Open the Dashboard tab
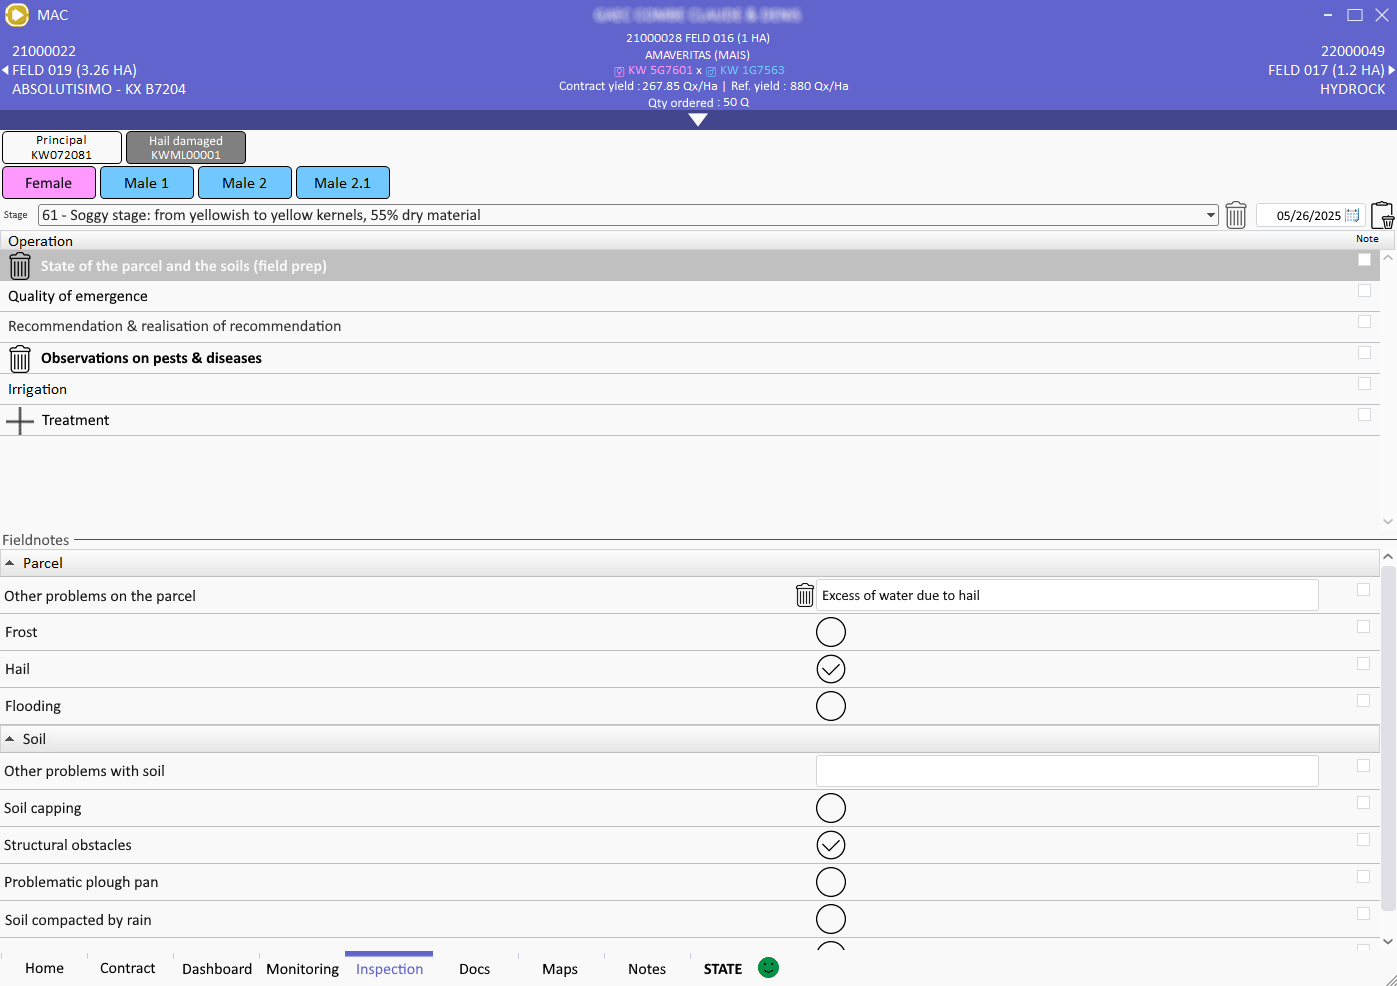The width and height of the screenshot is (1397, 986). (x=217, y=968)
